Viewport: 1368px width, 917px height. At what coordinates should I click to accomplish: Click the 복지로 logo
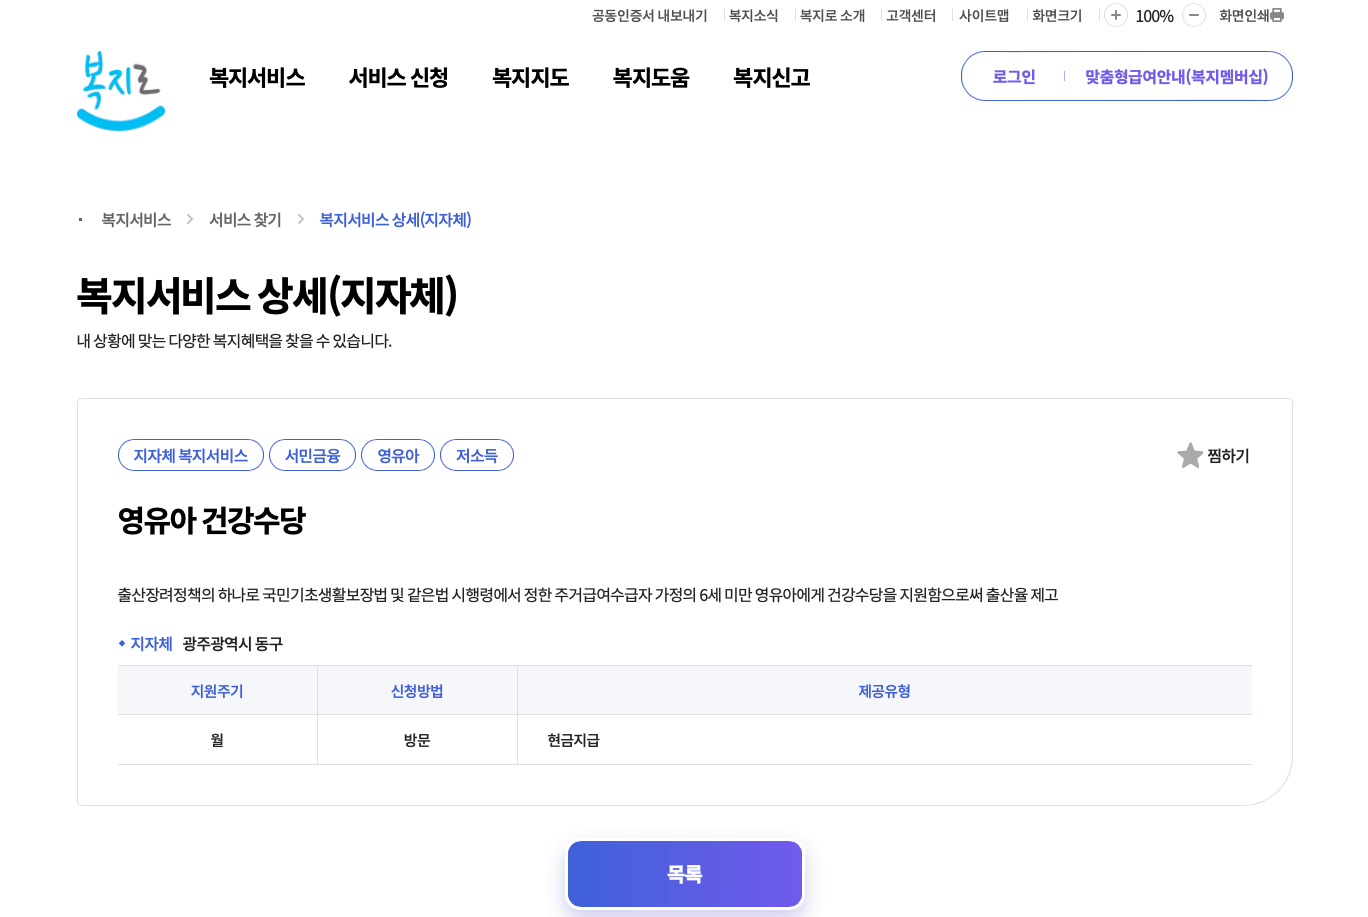[x=120, y=90]
